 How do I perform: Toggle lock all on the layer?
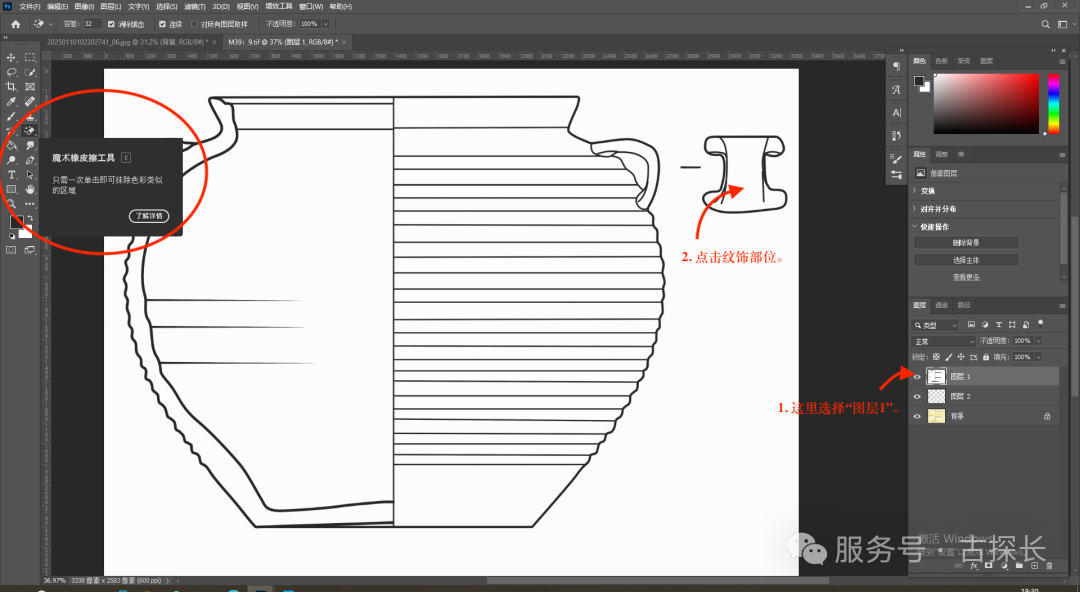[x=986, y=357]
